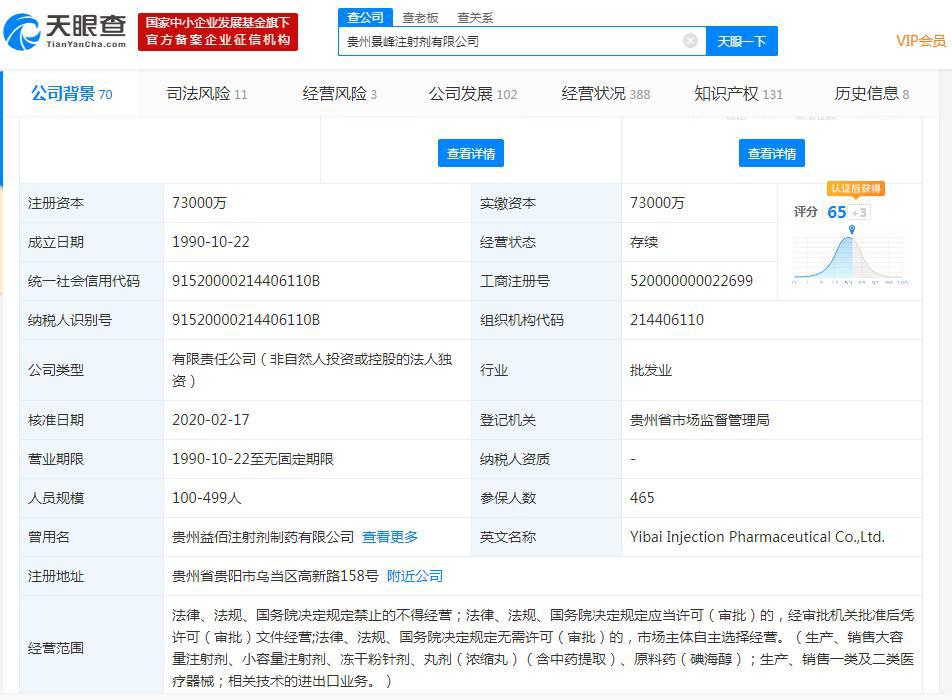952x700 pixels.
Task: Click the 认证后获得 badge
Action: pyautogui.click(x=855, y=188)
